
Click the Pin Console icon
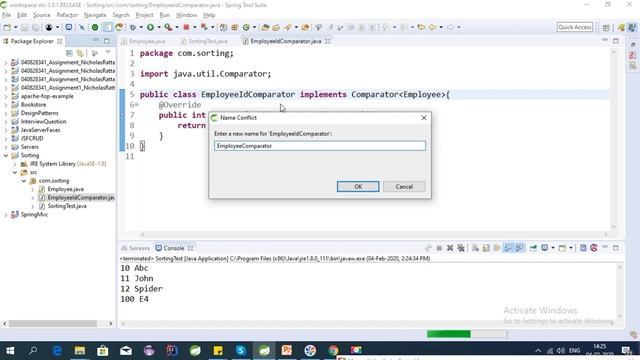tap(533, 248)
